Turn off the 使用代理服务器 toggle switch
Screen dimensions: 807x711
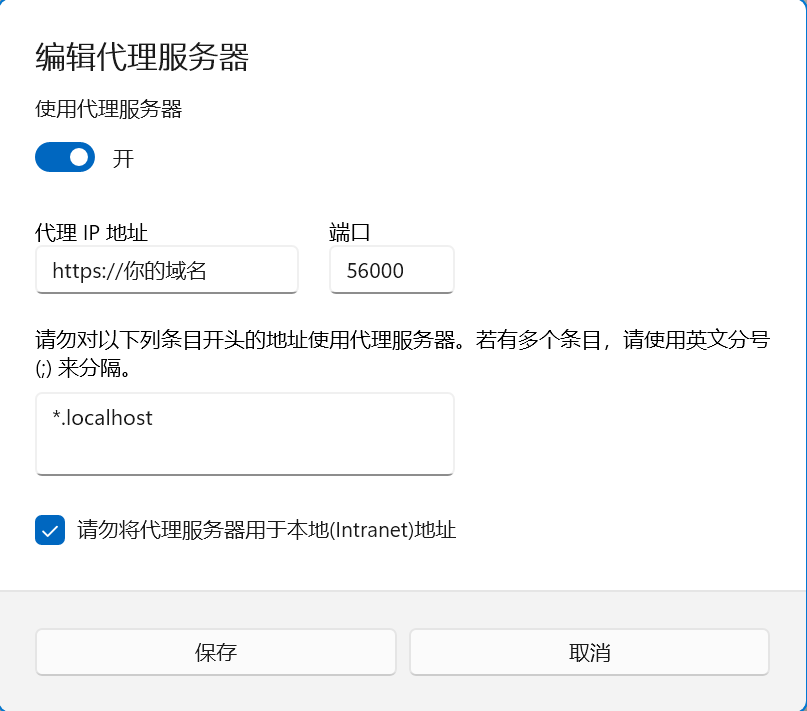65,157
